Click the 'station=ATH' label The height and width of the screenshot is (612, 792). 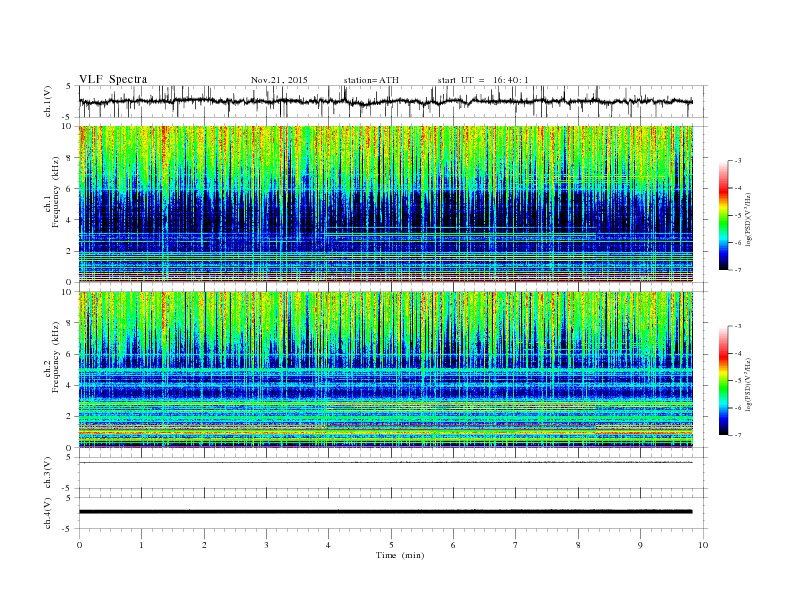click(371, 80)
